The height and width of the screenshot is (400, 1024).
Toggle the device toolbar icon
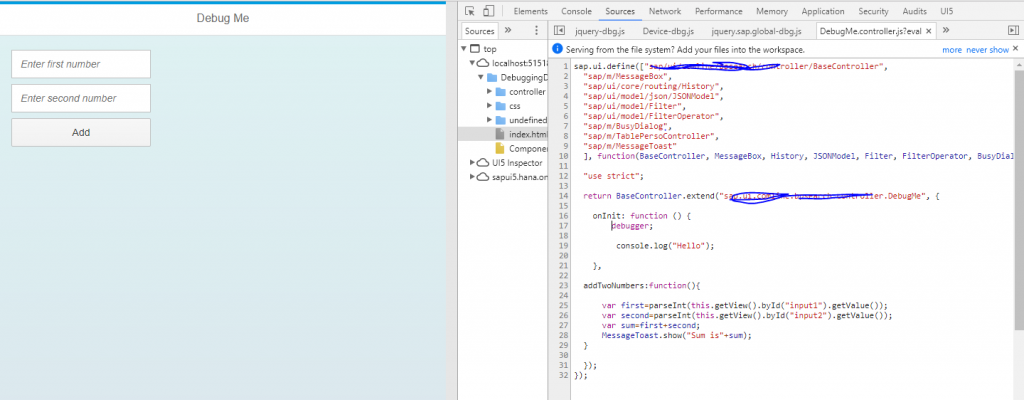click(x=488, y=11)
